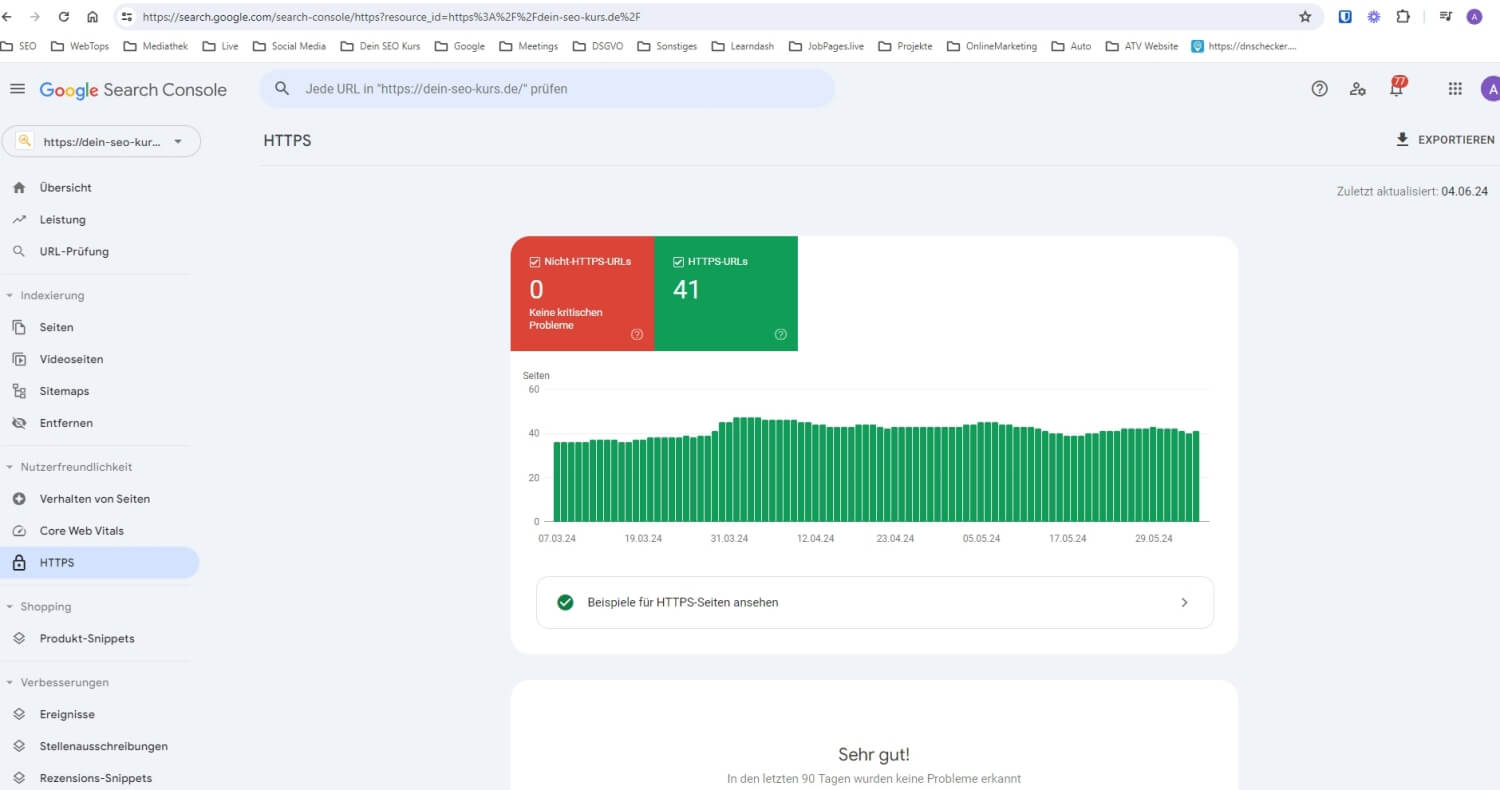The height and width of the screenshot is (790, 1500).
Task: Click the green checkmark icon by Beispiele für HTTPS-Seiten
Action: point(565,602)
